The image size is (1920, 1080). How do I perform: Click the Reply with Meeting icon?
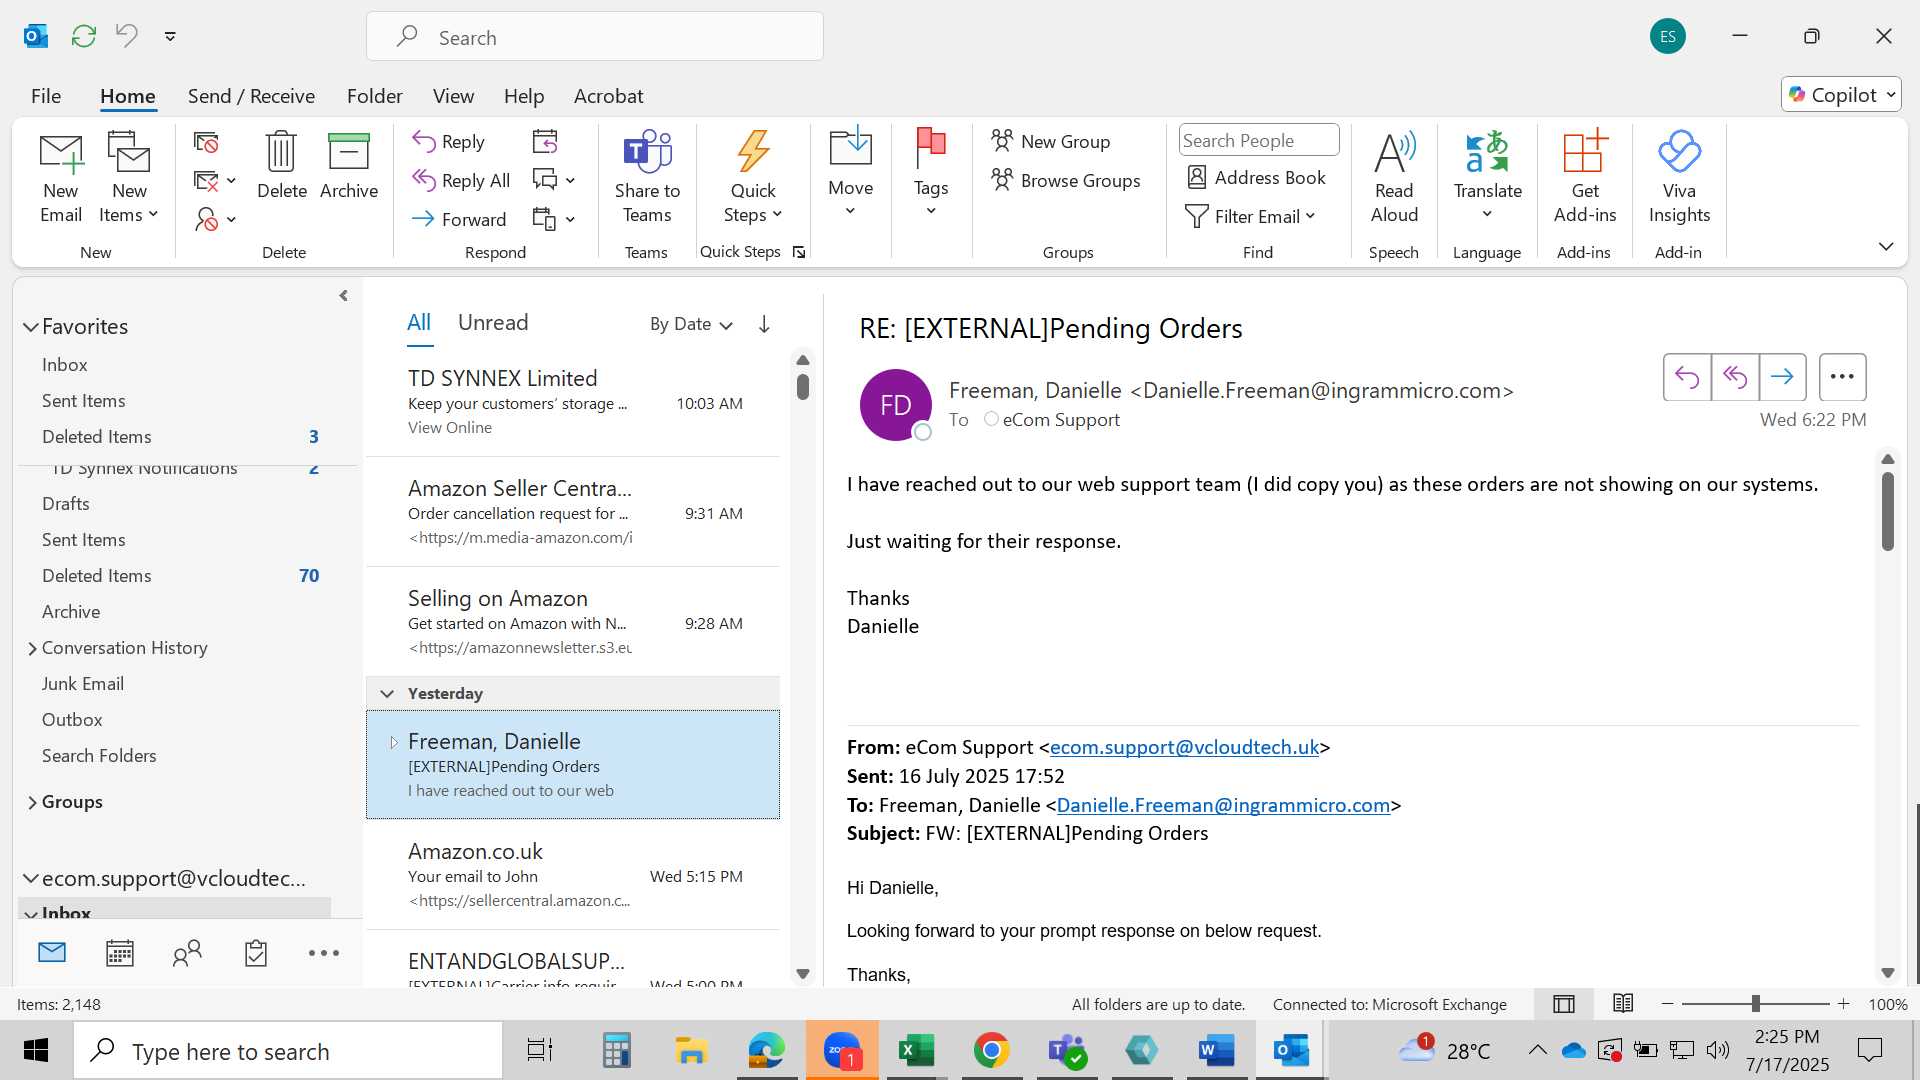click(x=545, y=142)
